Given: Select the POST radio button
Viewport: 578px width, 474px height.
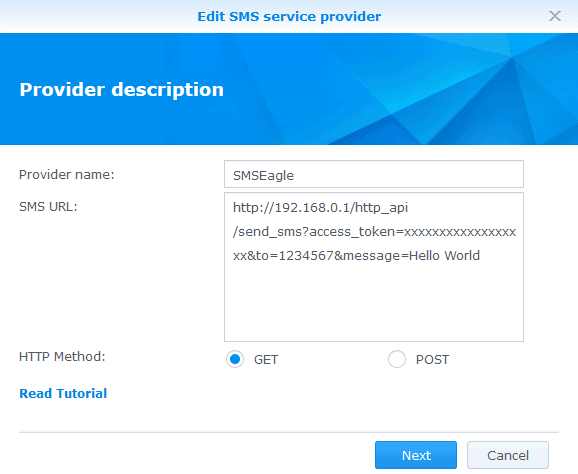Looking at the screenshot, I should [x=397, y=359].
